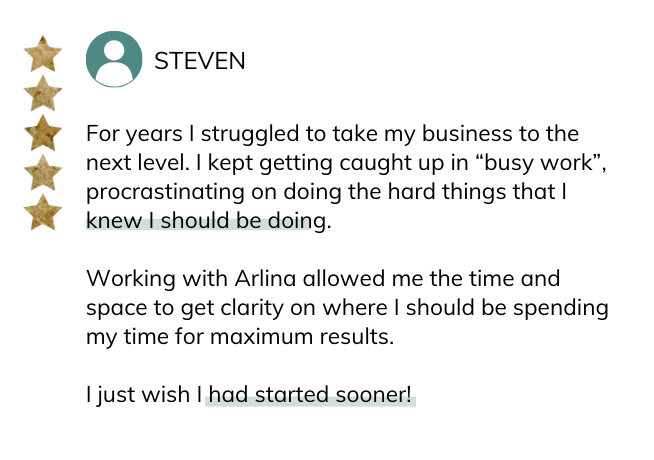Click the top gold star
This screenshot has height=460, width=654.
[42, 56]
